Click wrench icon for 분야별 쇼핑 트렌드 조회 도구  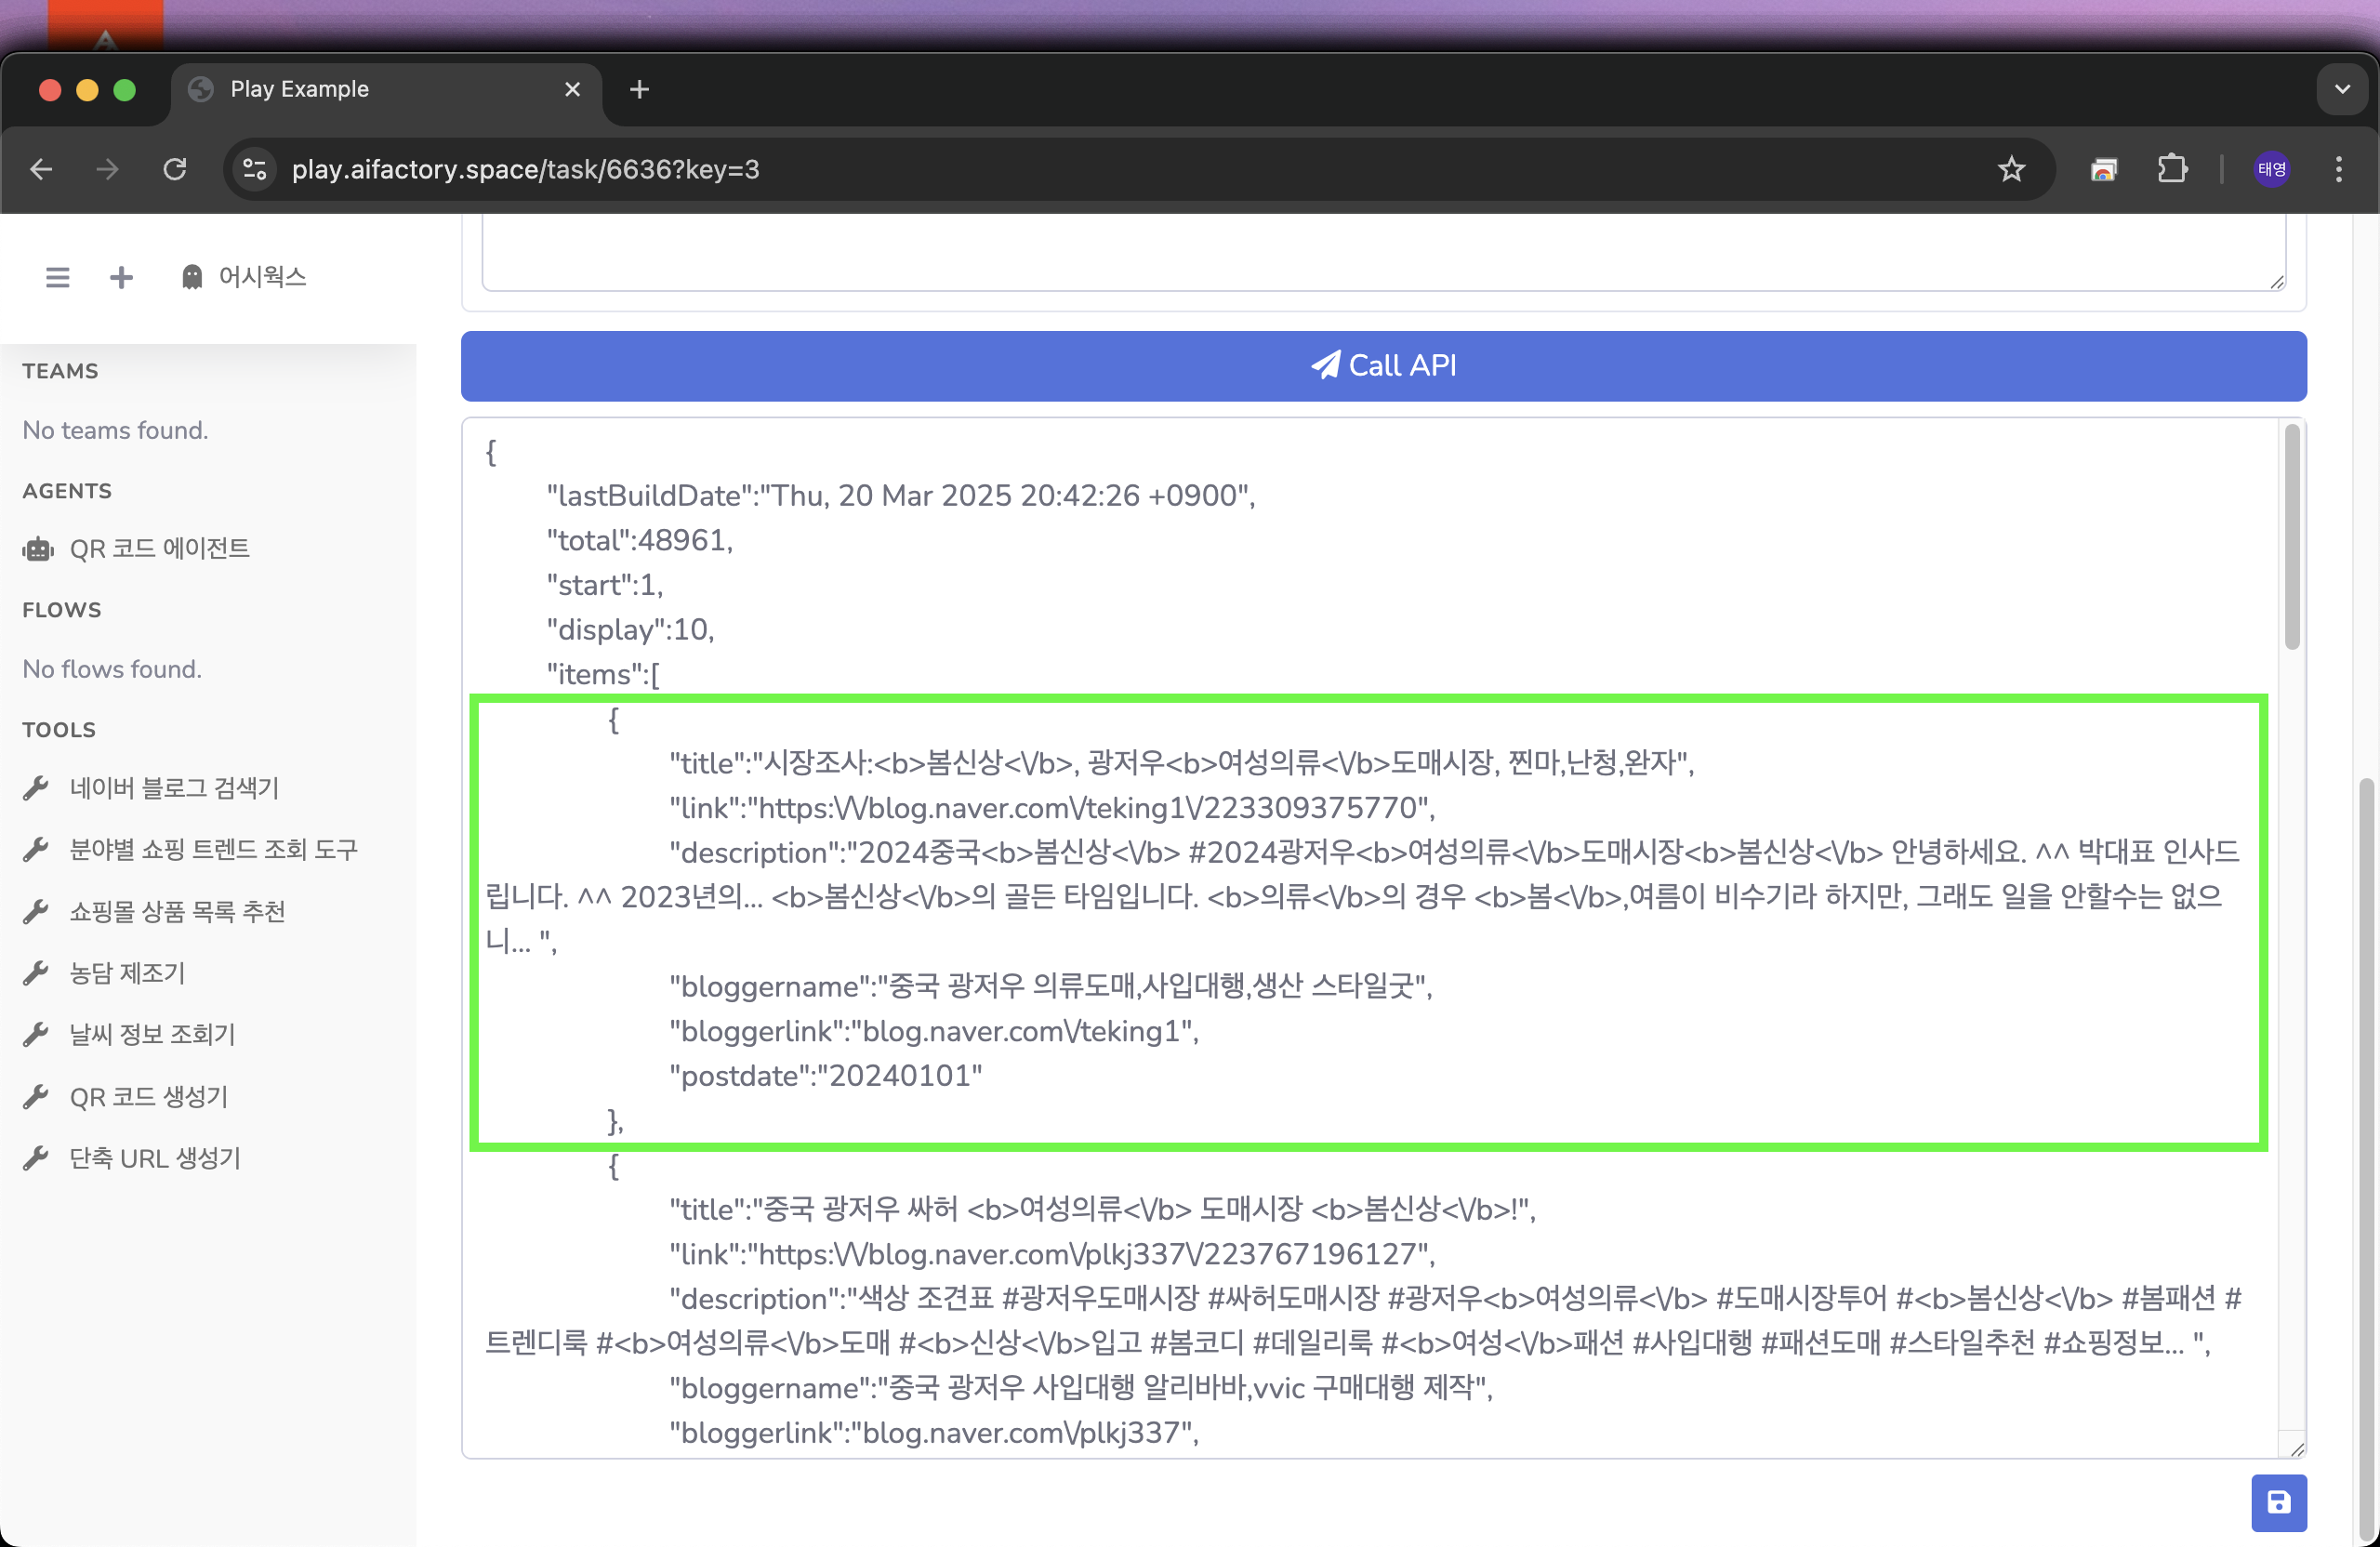tap(36, 850)
